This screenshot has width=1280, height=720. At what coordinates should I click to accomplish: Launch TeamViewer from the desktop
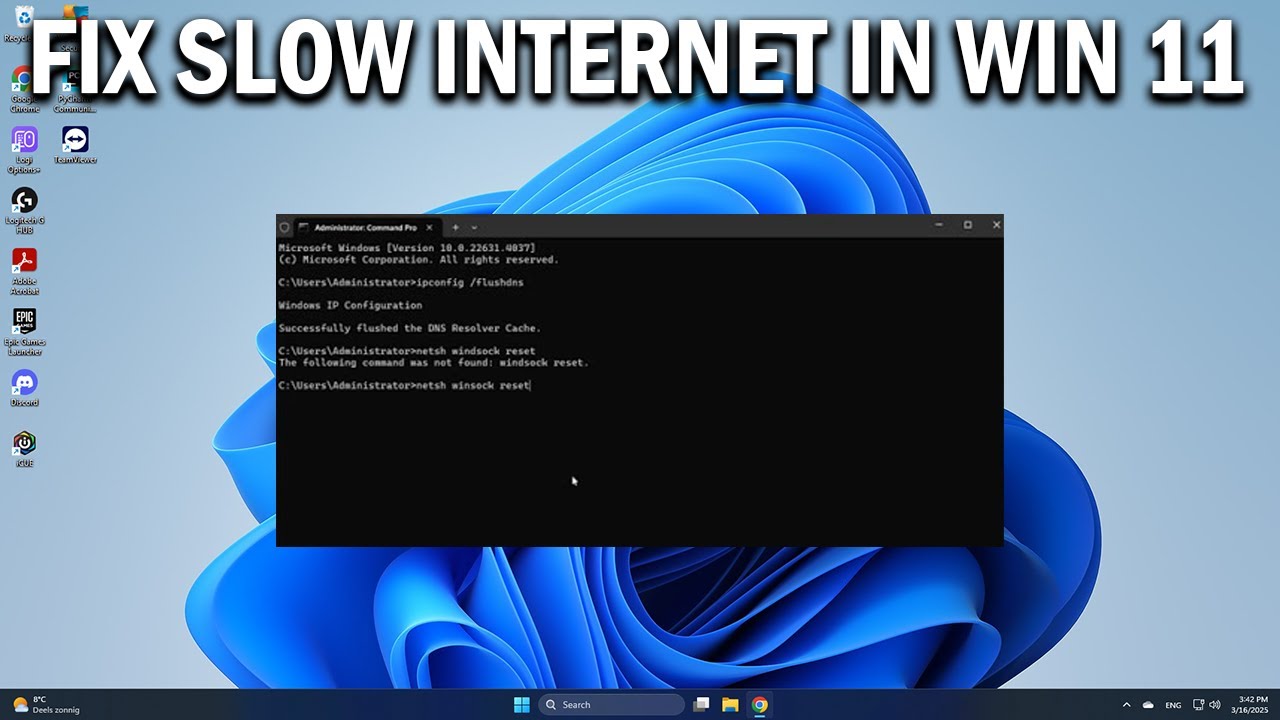pyautogui.click(x=75, y=145)
